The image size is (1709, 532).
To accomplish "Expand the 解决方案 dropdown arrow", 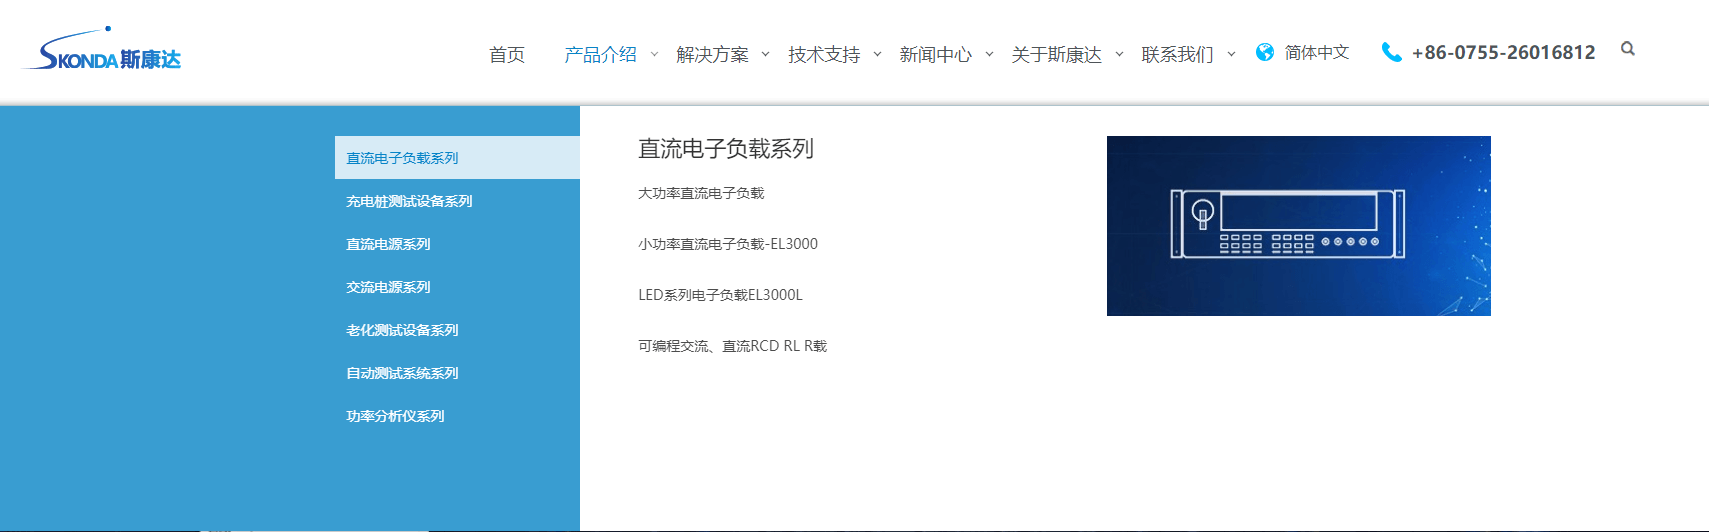I will click(765, 54).
